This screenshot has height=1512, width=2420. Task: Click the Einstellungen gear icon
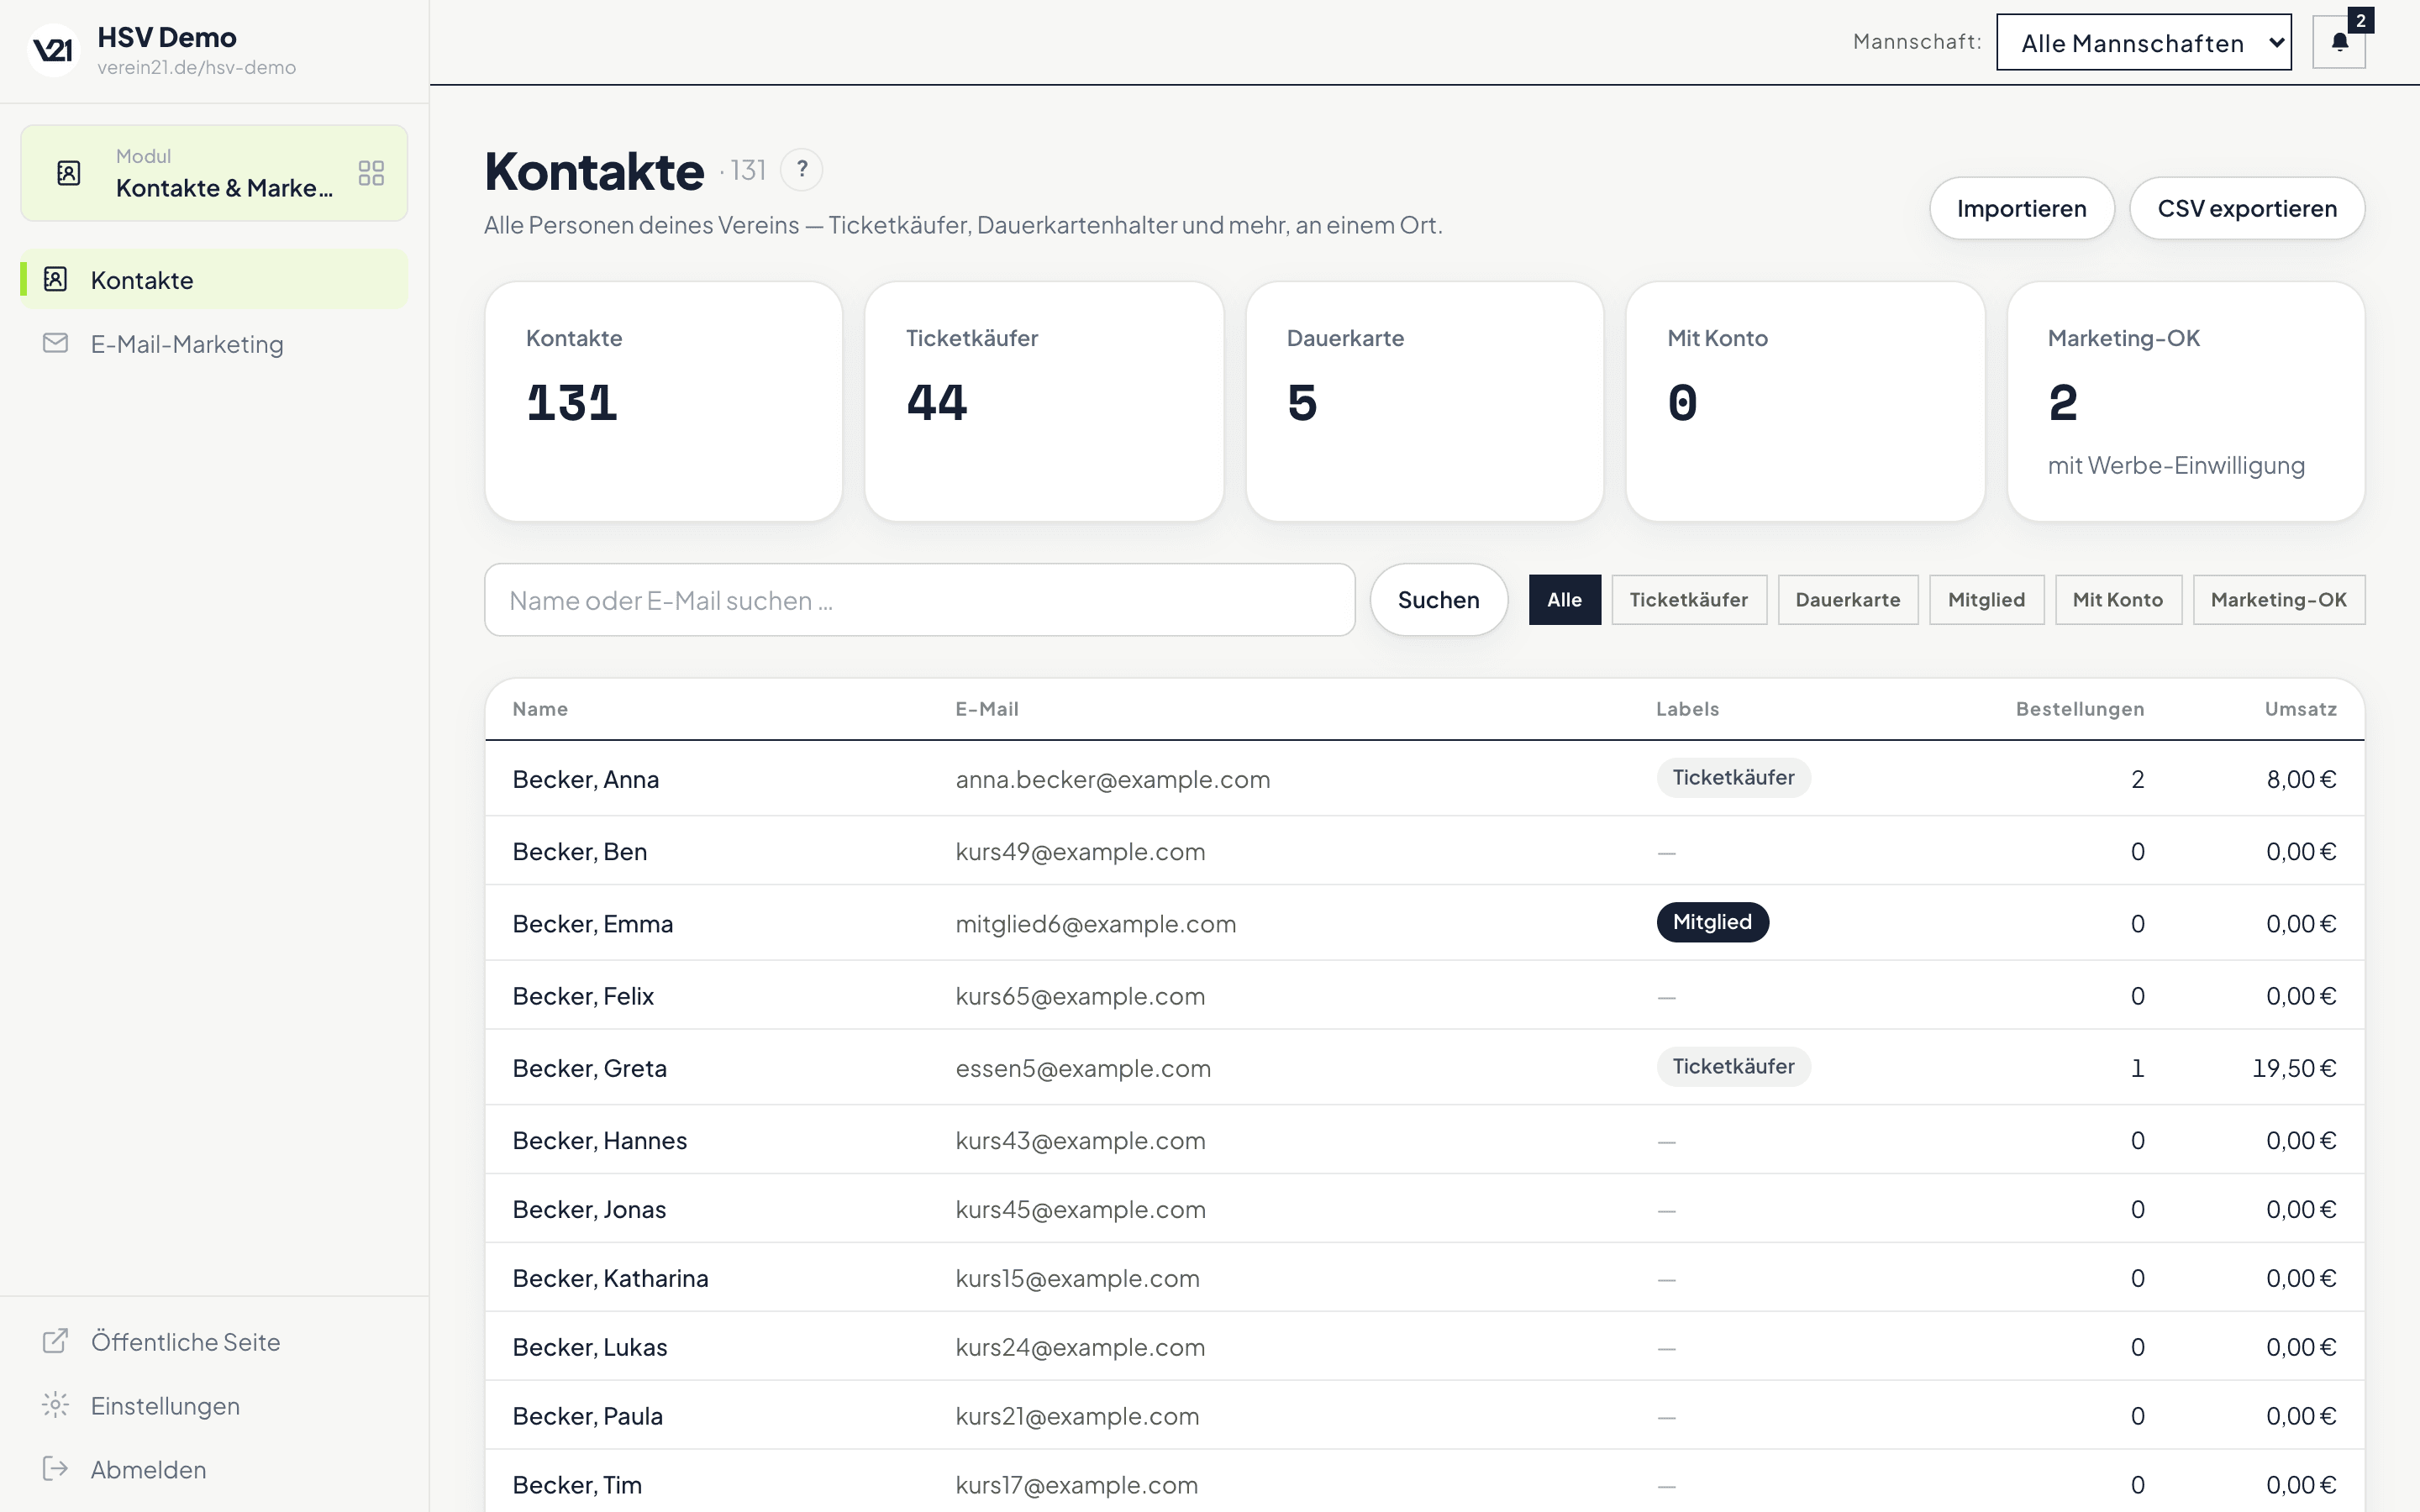tap(56, 1405)
